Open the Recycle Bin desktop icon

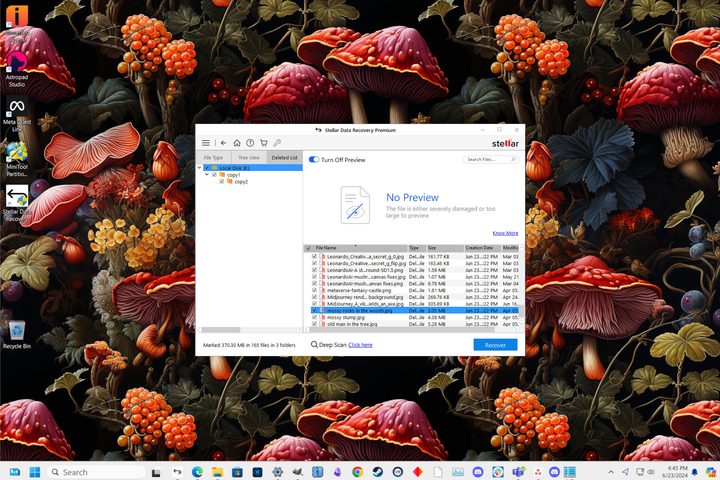click(17, 334)
